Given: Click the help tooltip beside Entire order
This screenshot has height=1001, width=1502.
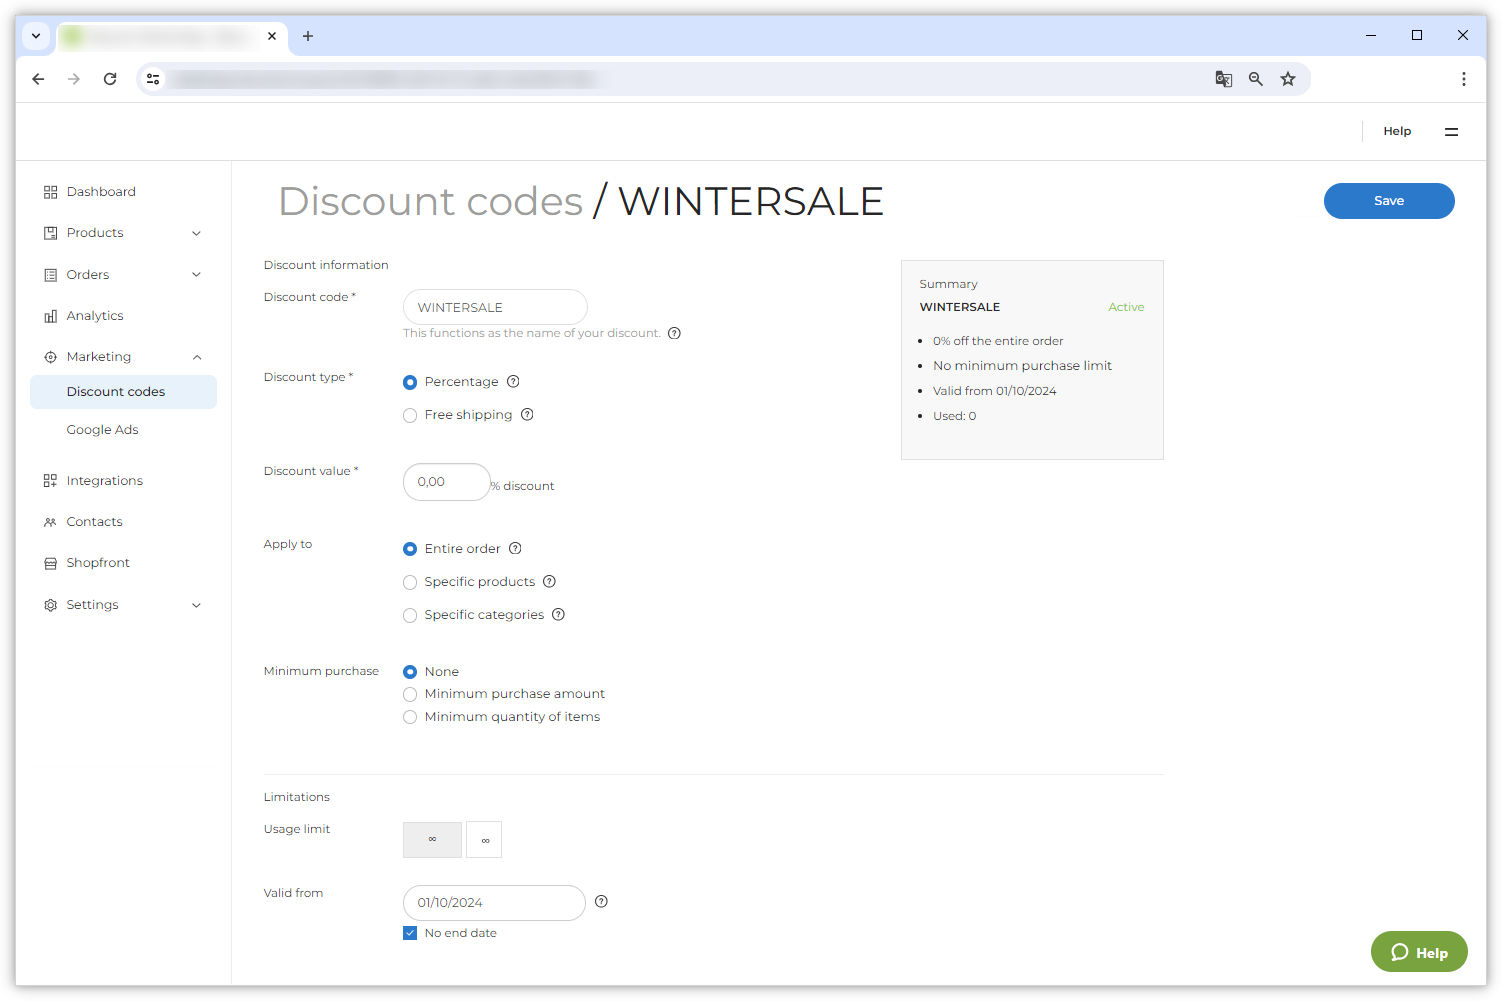Looking at the screenshot, I should pos(515,548).
